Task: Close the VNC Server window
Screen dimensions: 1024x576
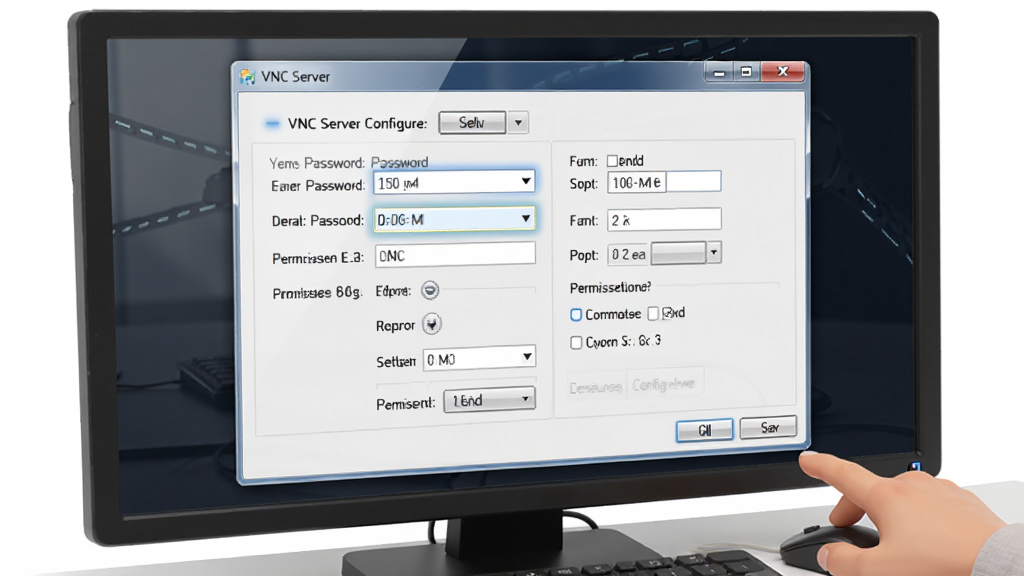Action: pyautogui.click(x=783, y=71)
